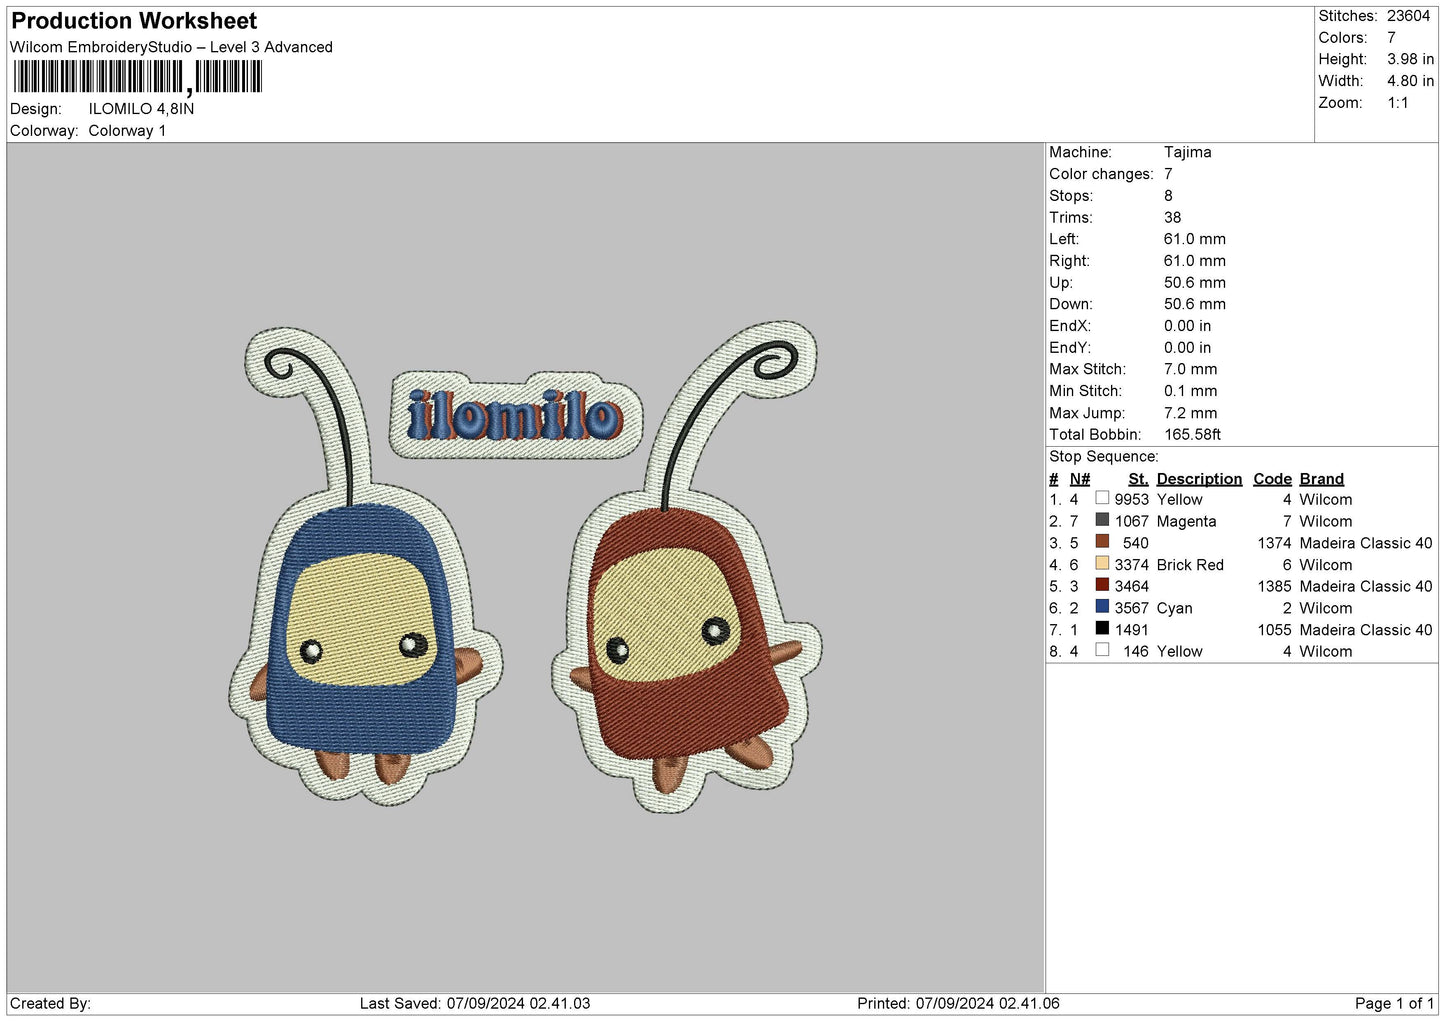1445x1021 pixels.
Task: Select the EndX: label
Action: pos(1069,326)
